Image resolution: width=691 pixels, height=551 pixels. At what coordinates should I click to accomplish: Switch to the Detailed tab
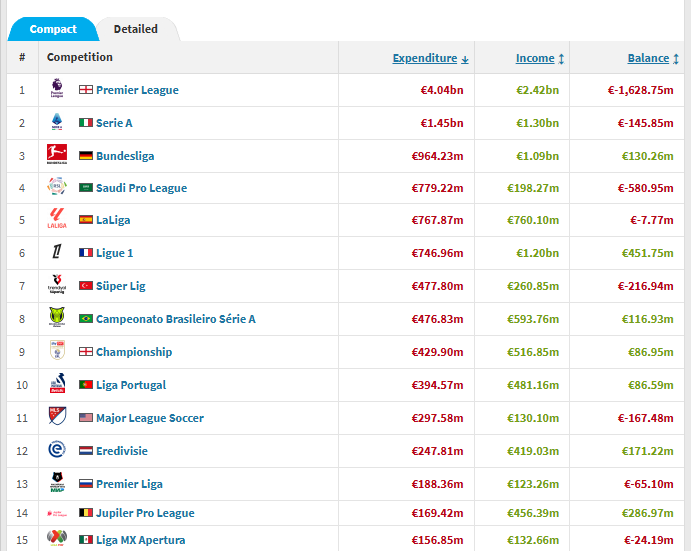136,29
